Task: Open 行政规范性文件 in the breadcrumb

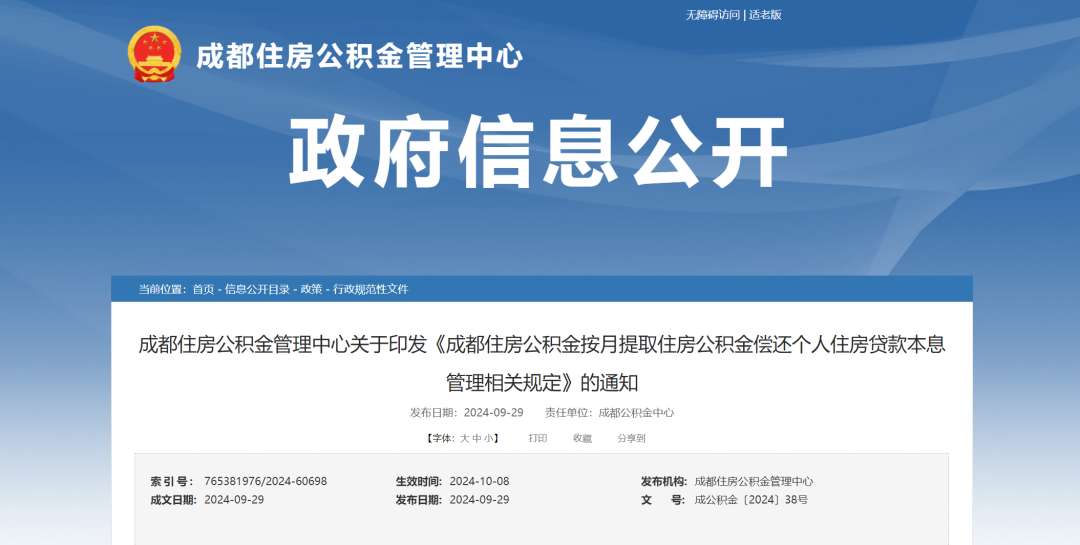Action: (x=371, y=289)
